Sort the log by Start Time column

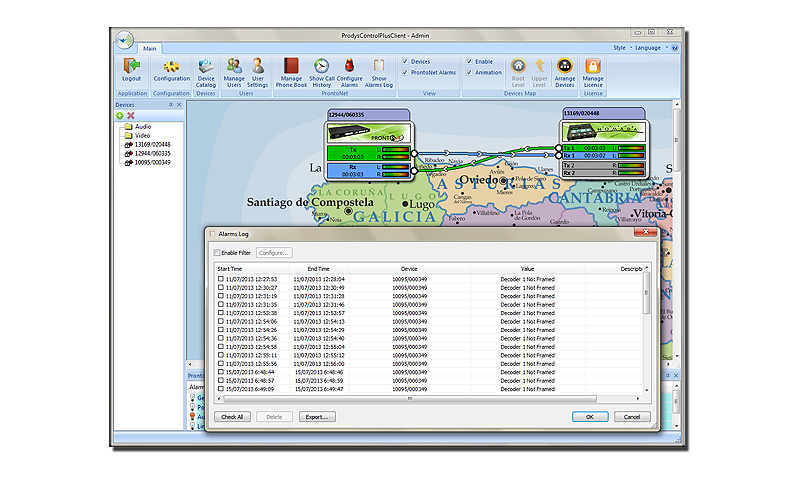[230, 268]
